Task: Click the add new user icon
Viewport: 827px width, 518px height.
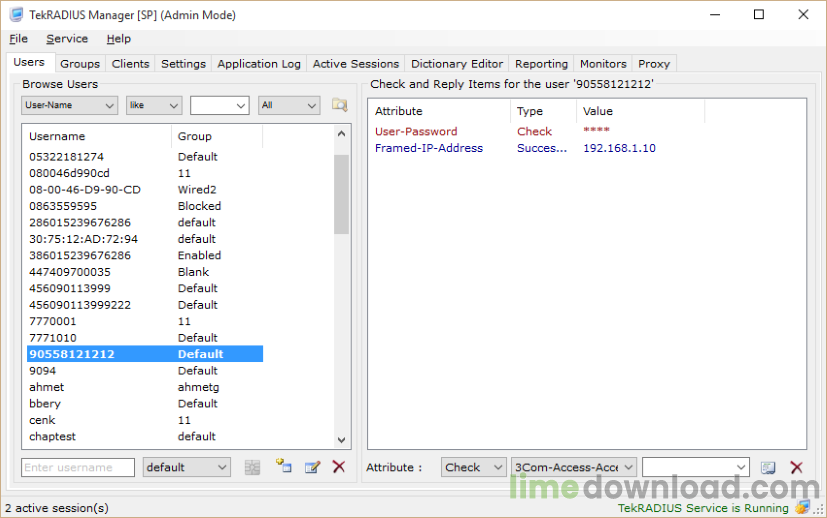Action: point(284,467)
